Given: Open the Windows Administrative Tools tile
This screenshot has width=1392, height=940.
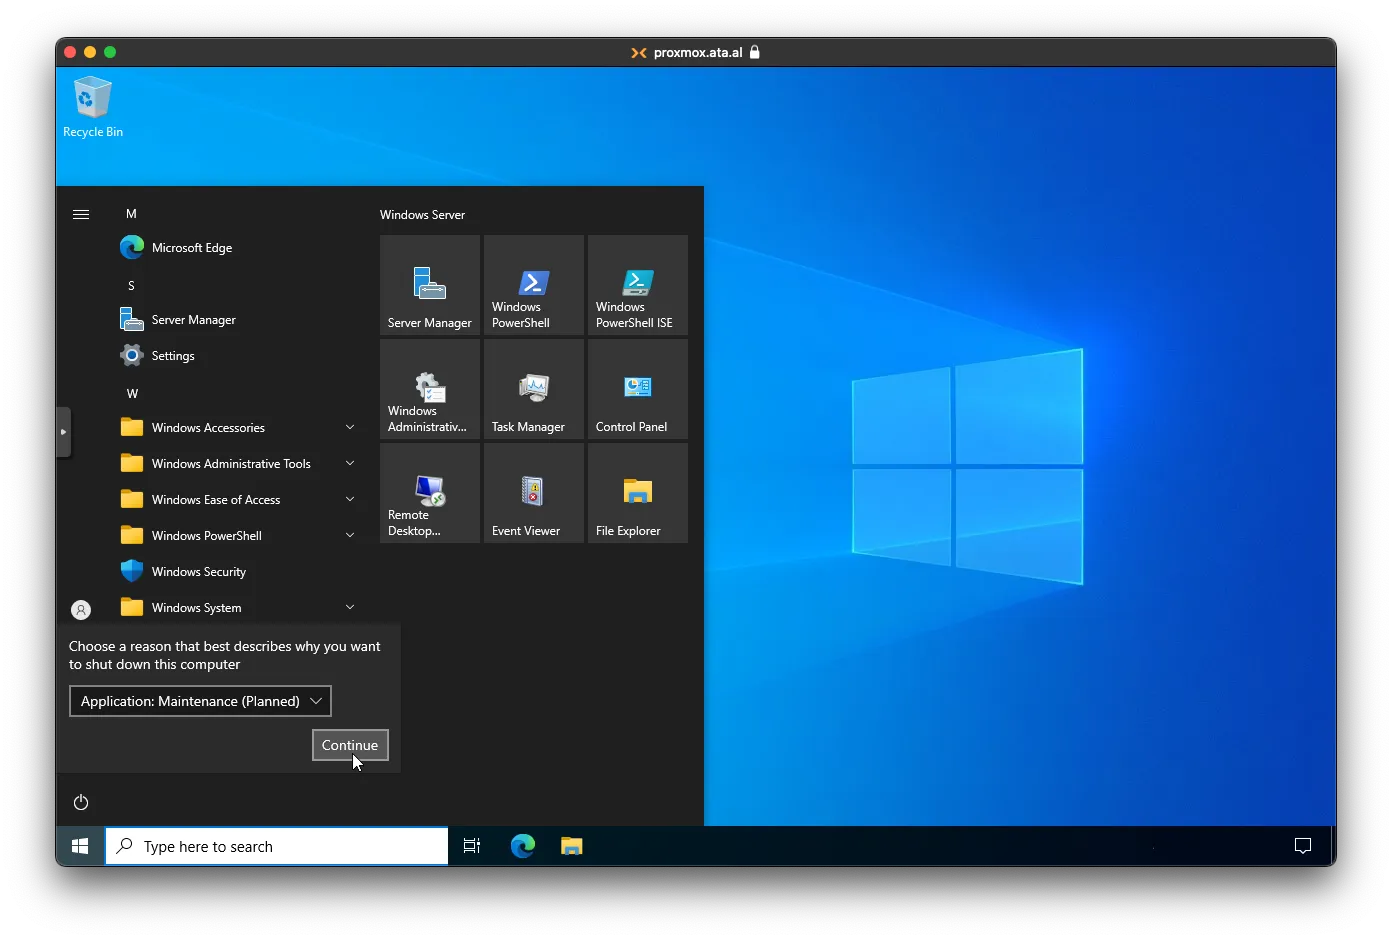Looking at the screenshot, I should coord(431,389).
